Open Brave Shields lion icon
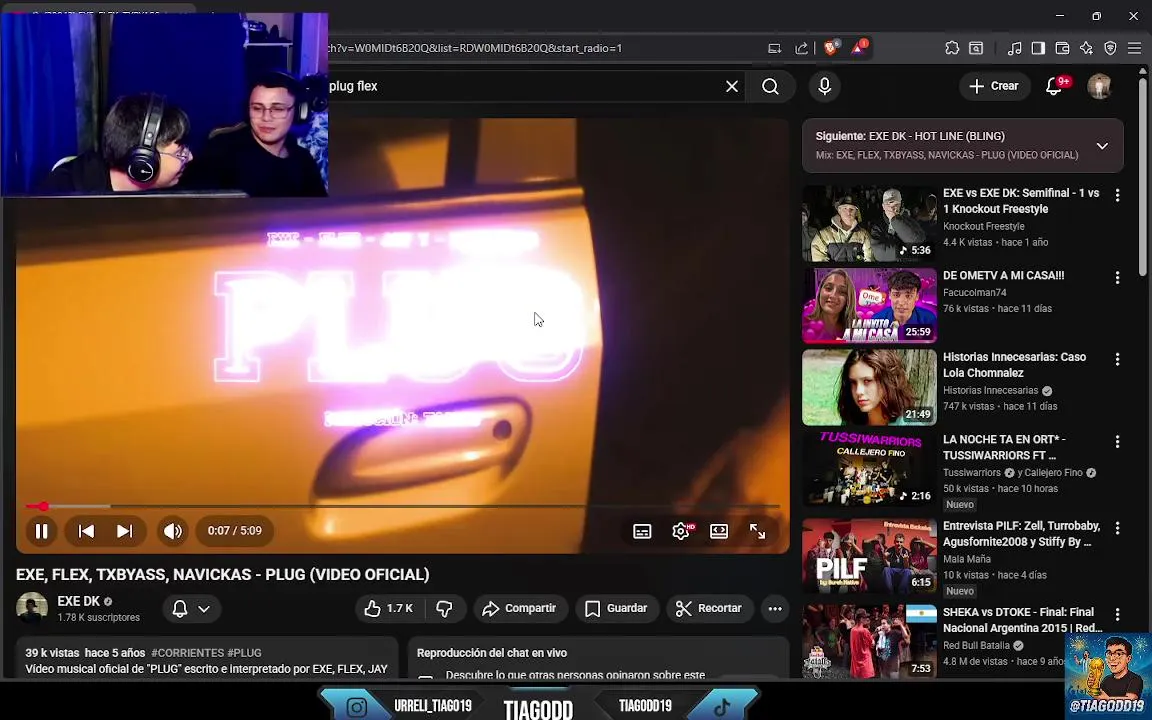This screenshot has height=720, width=1152. coord(831,48)
